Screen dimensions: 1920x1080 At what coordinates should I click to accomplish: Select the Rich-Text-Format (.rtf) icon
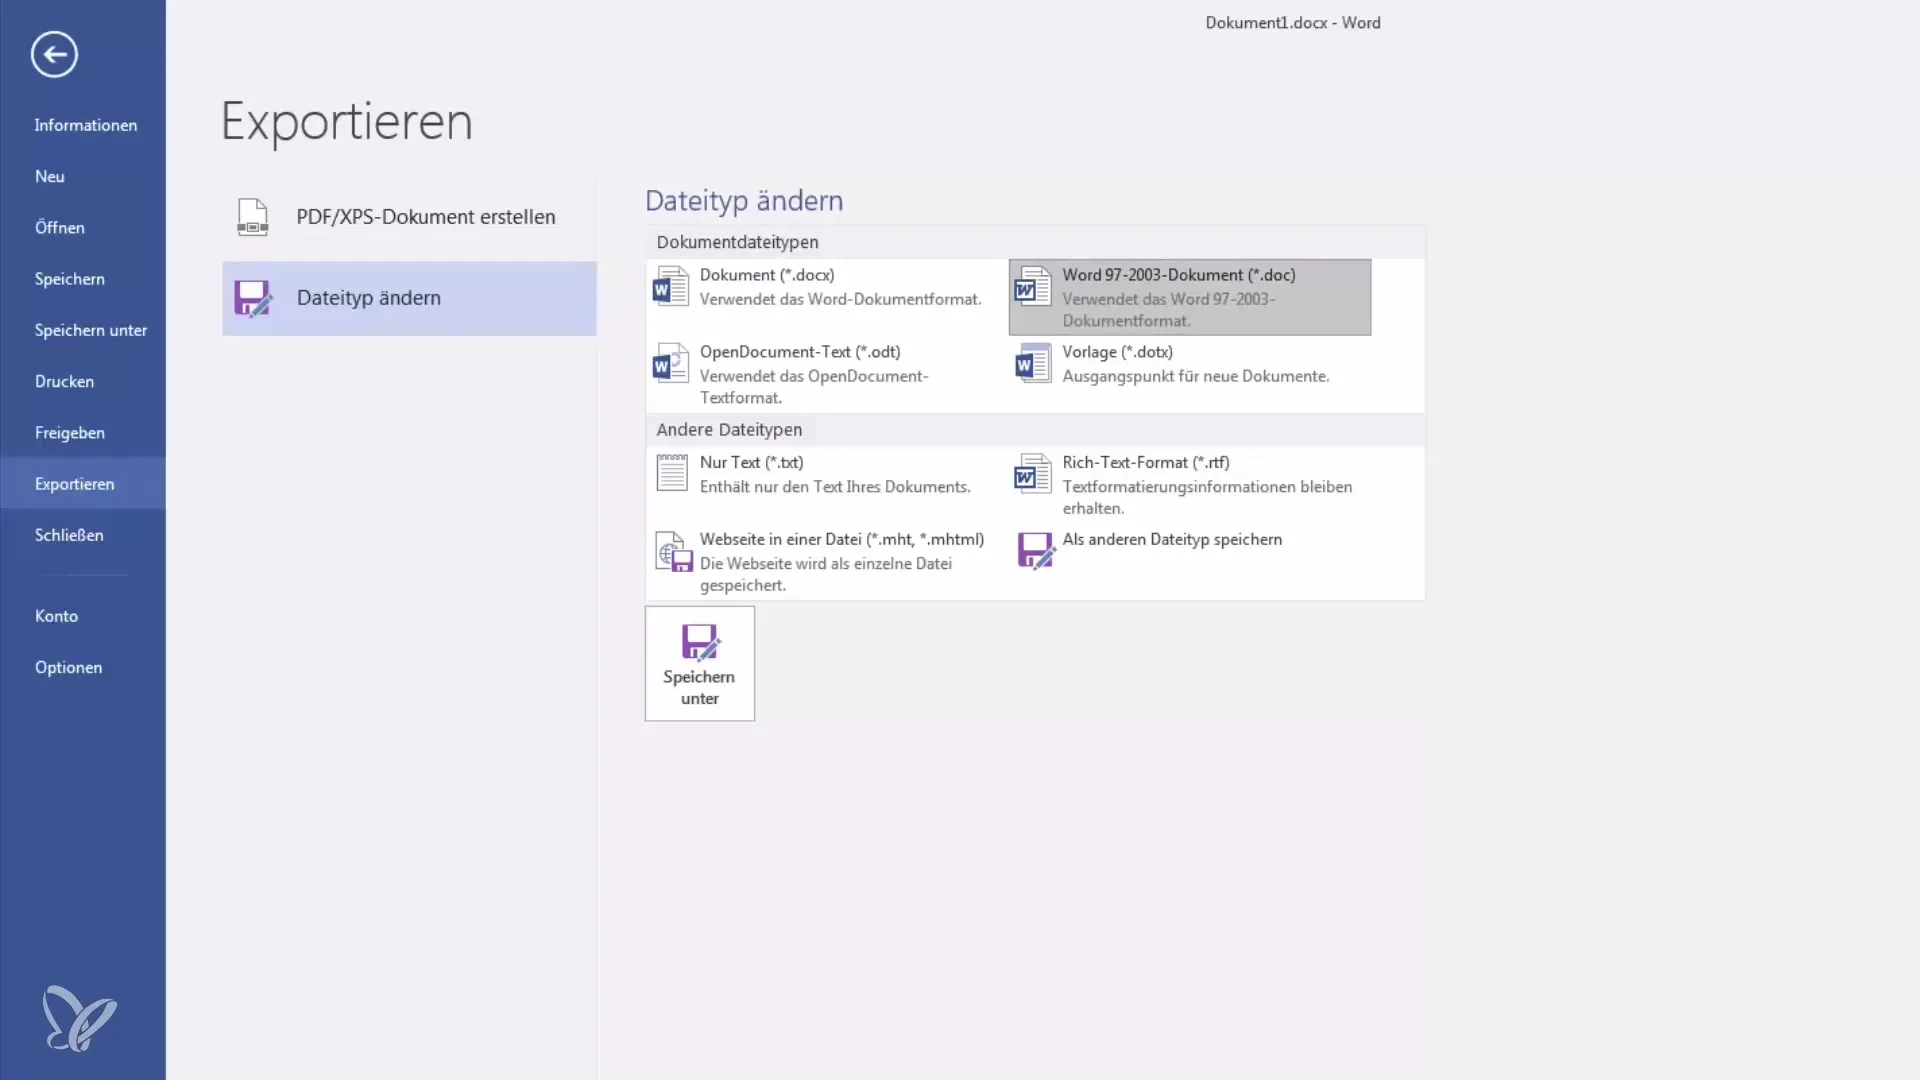pyautogui.click(x=1033, y=472)
